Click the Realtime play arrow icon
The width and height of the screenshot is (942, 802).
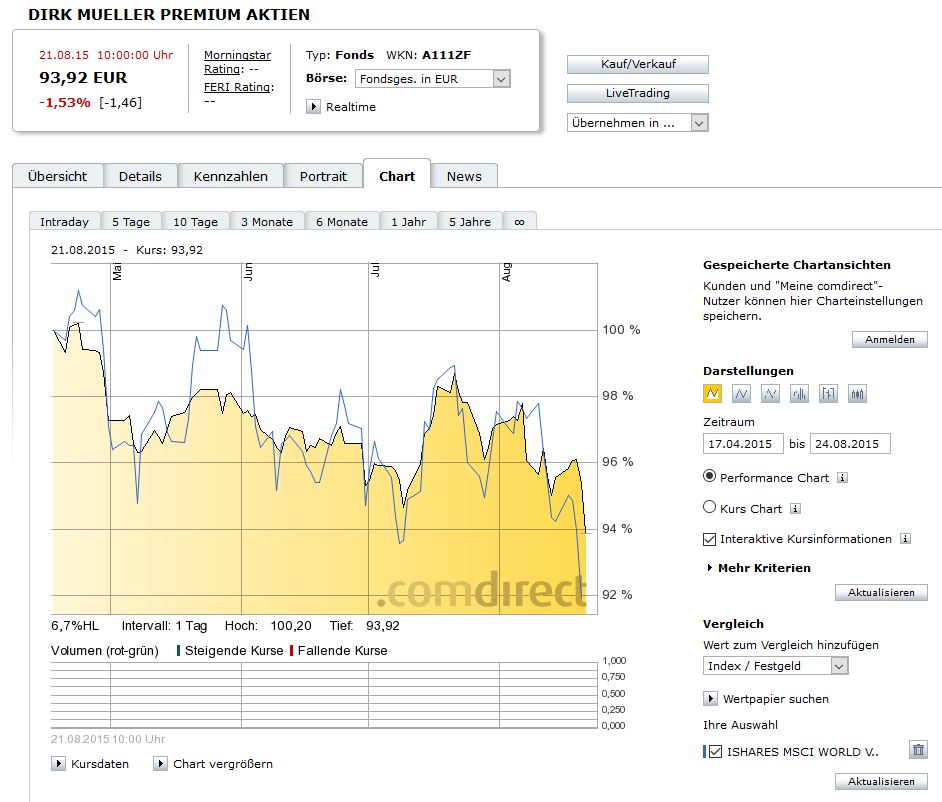313,107
